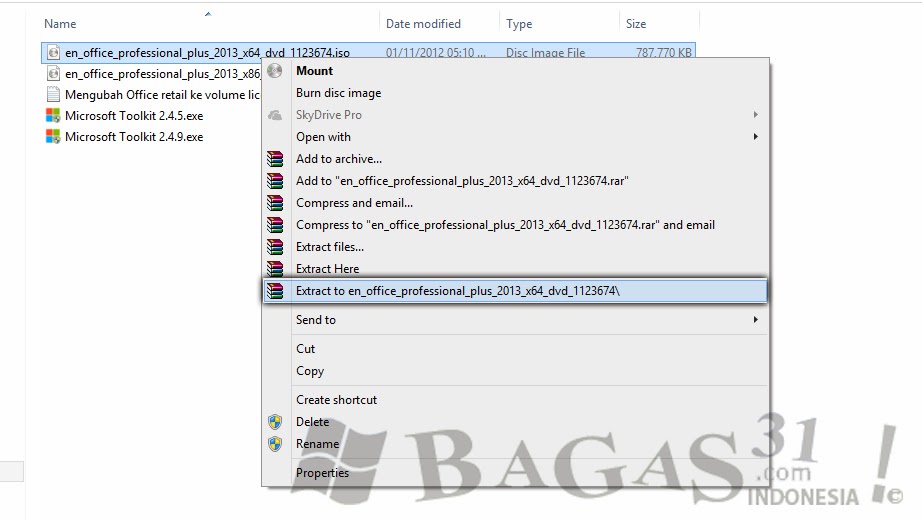The image size is (922, 520).
Task: Select Create shortcut
Action: tap(336, 400)
